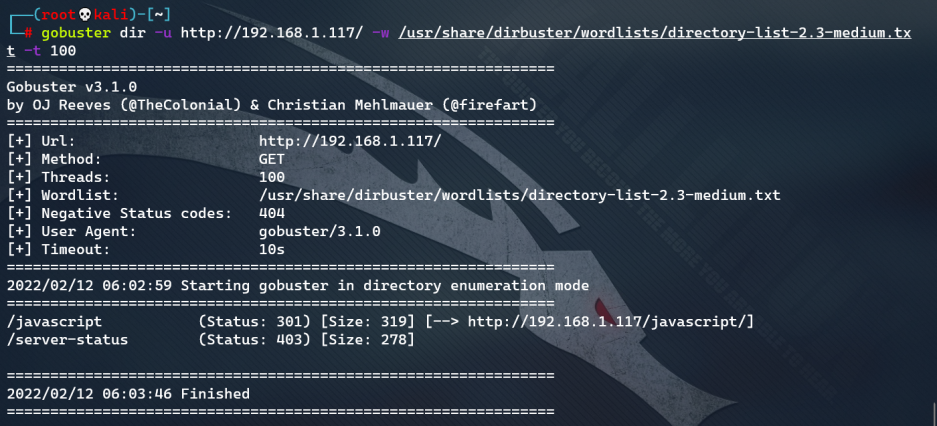The height and width of the screenshot is (426, 937).
Task: Click the @firefart author handle
Action: click(489, 105)
